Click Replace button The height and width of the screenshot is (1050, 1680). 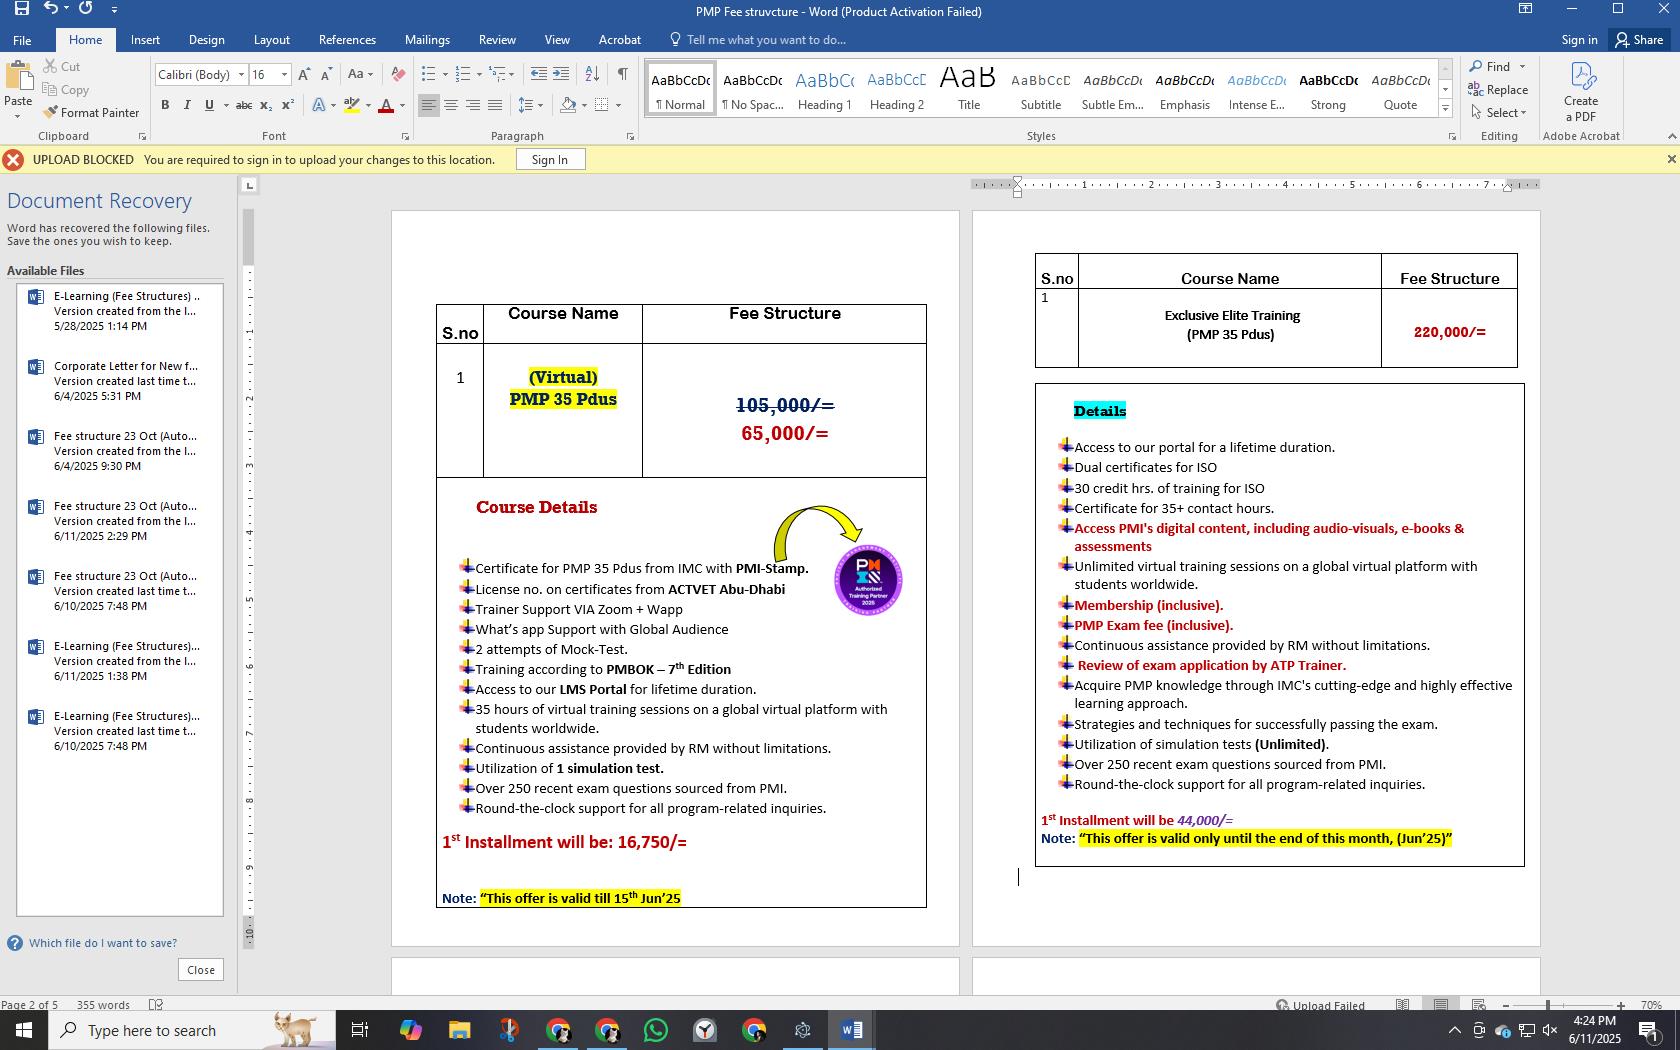coord(1498,90)
